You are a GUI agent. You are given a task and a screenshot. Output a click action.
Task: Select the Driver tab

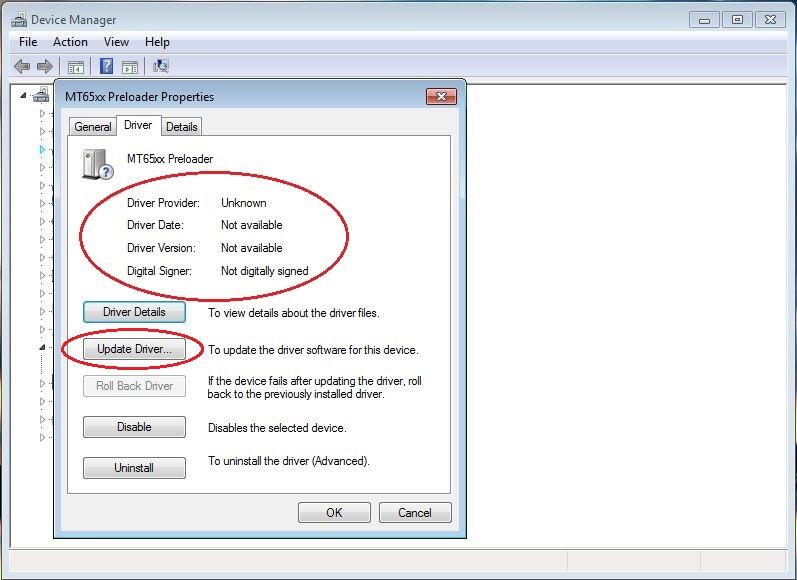[x=138, y=125]
